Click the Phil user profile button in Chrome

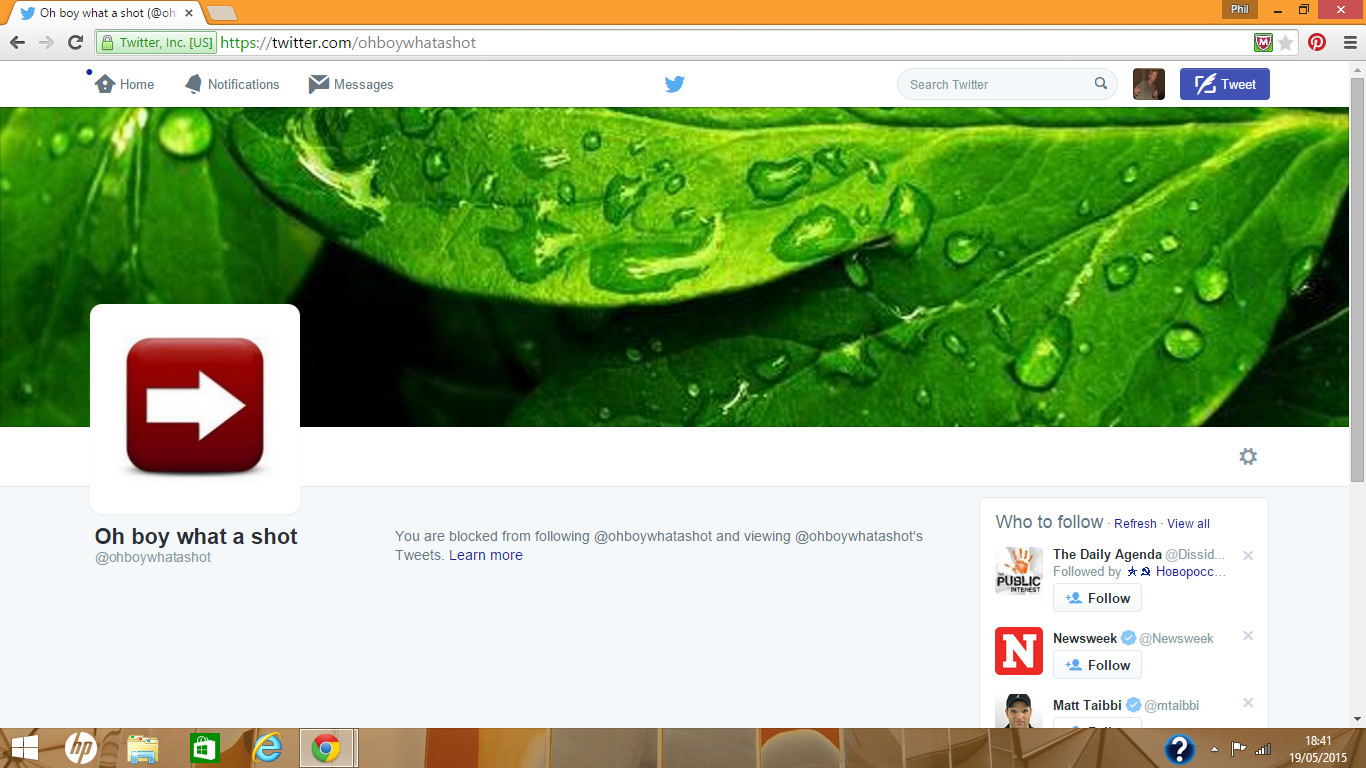[1240, 9]
